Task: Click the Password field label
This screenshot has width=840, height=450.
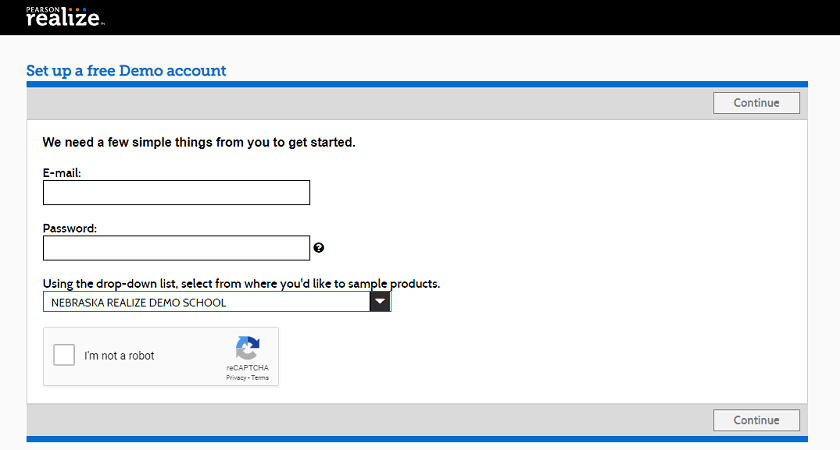Action: pyautogui.click(x=70, y=228)
